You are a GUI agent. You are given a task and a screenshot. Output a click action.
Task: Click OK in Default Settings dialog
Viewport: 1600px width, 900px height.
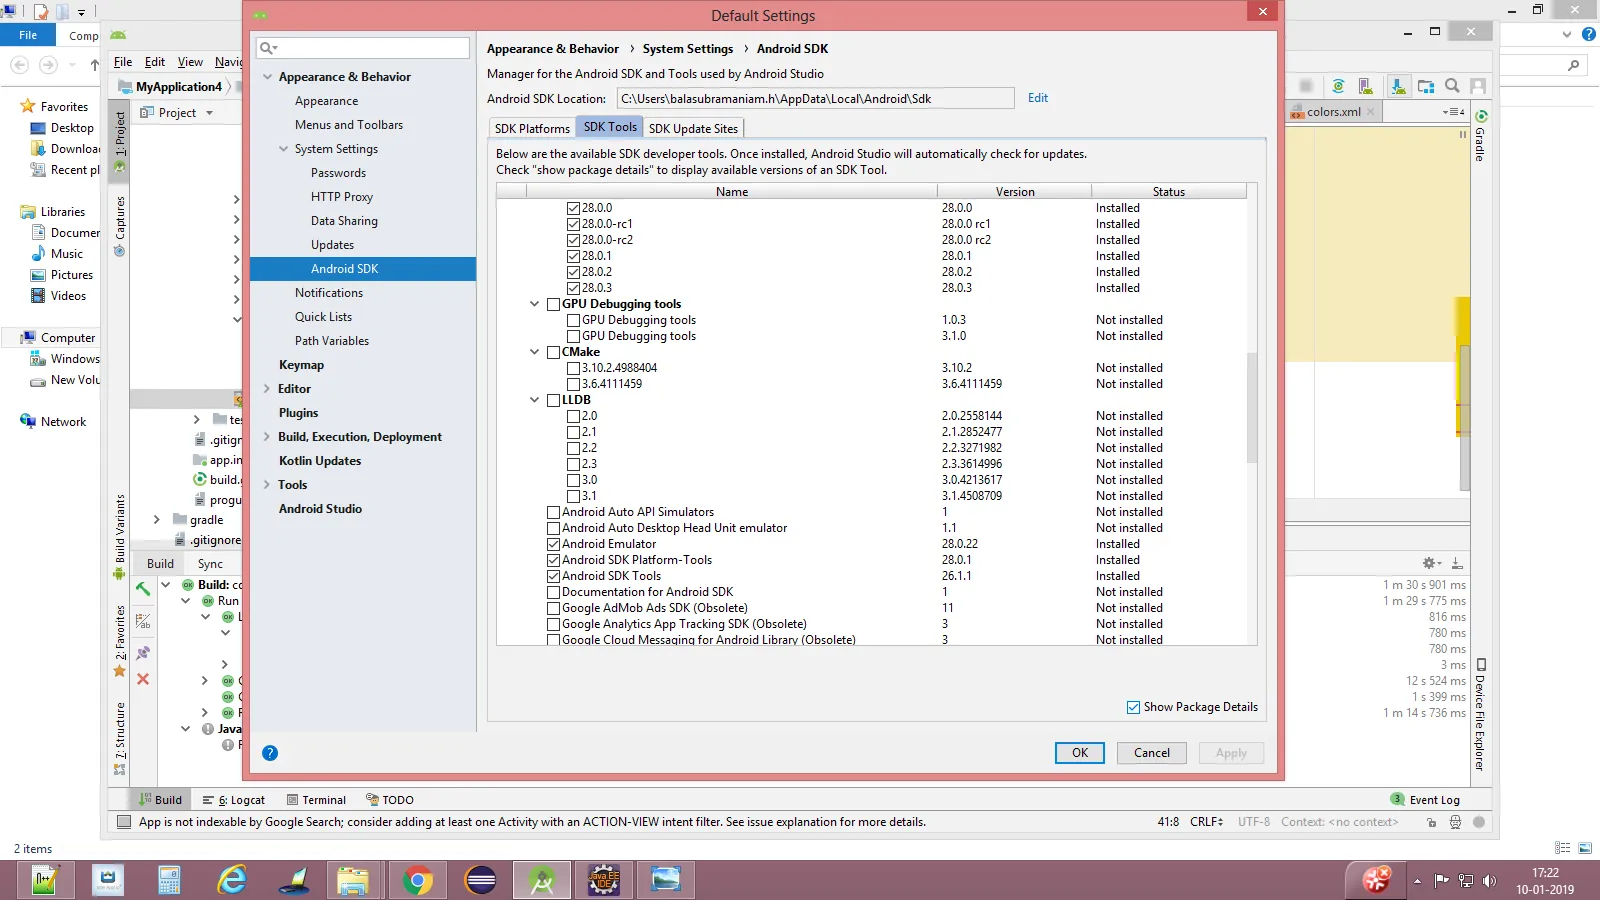tap(1080, 753)
